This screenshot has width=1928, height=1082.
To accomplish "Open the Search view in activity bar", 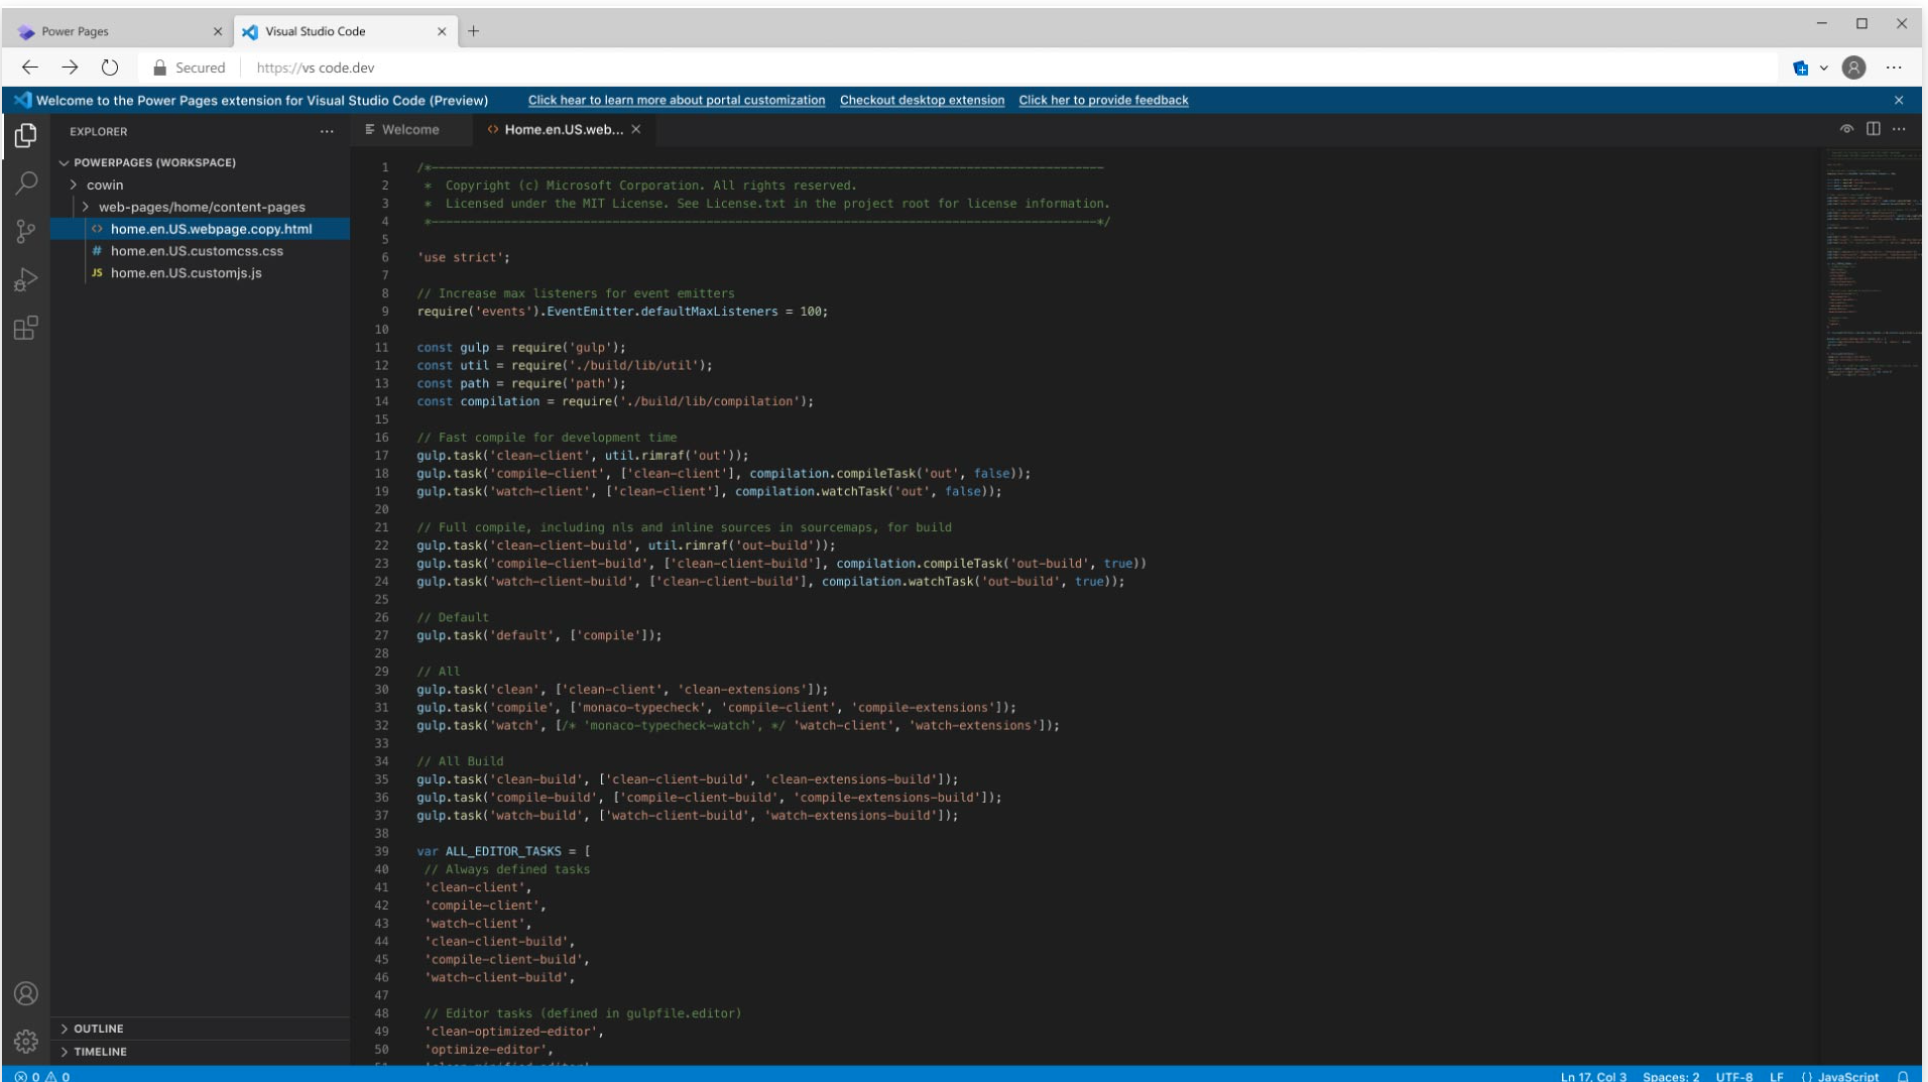I will (x=26, y=183).
